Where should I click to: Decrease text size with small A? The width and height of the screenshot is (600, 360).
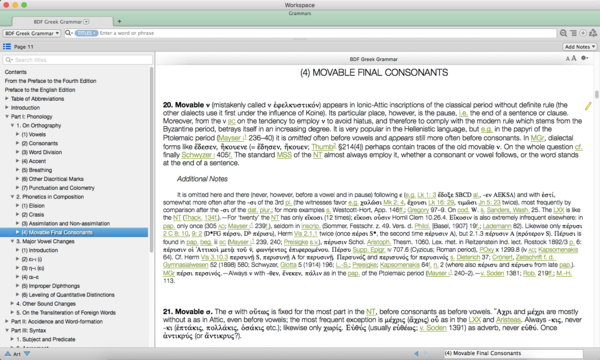pos(567,59)
